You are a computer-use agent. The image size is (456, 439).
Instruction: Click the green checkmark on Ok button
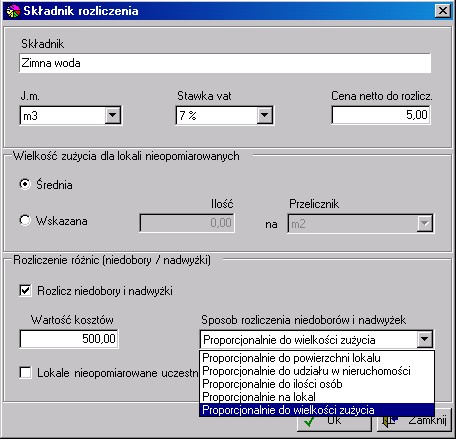pyautogui.click(x=309, y=422)
